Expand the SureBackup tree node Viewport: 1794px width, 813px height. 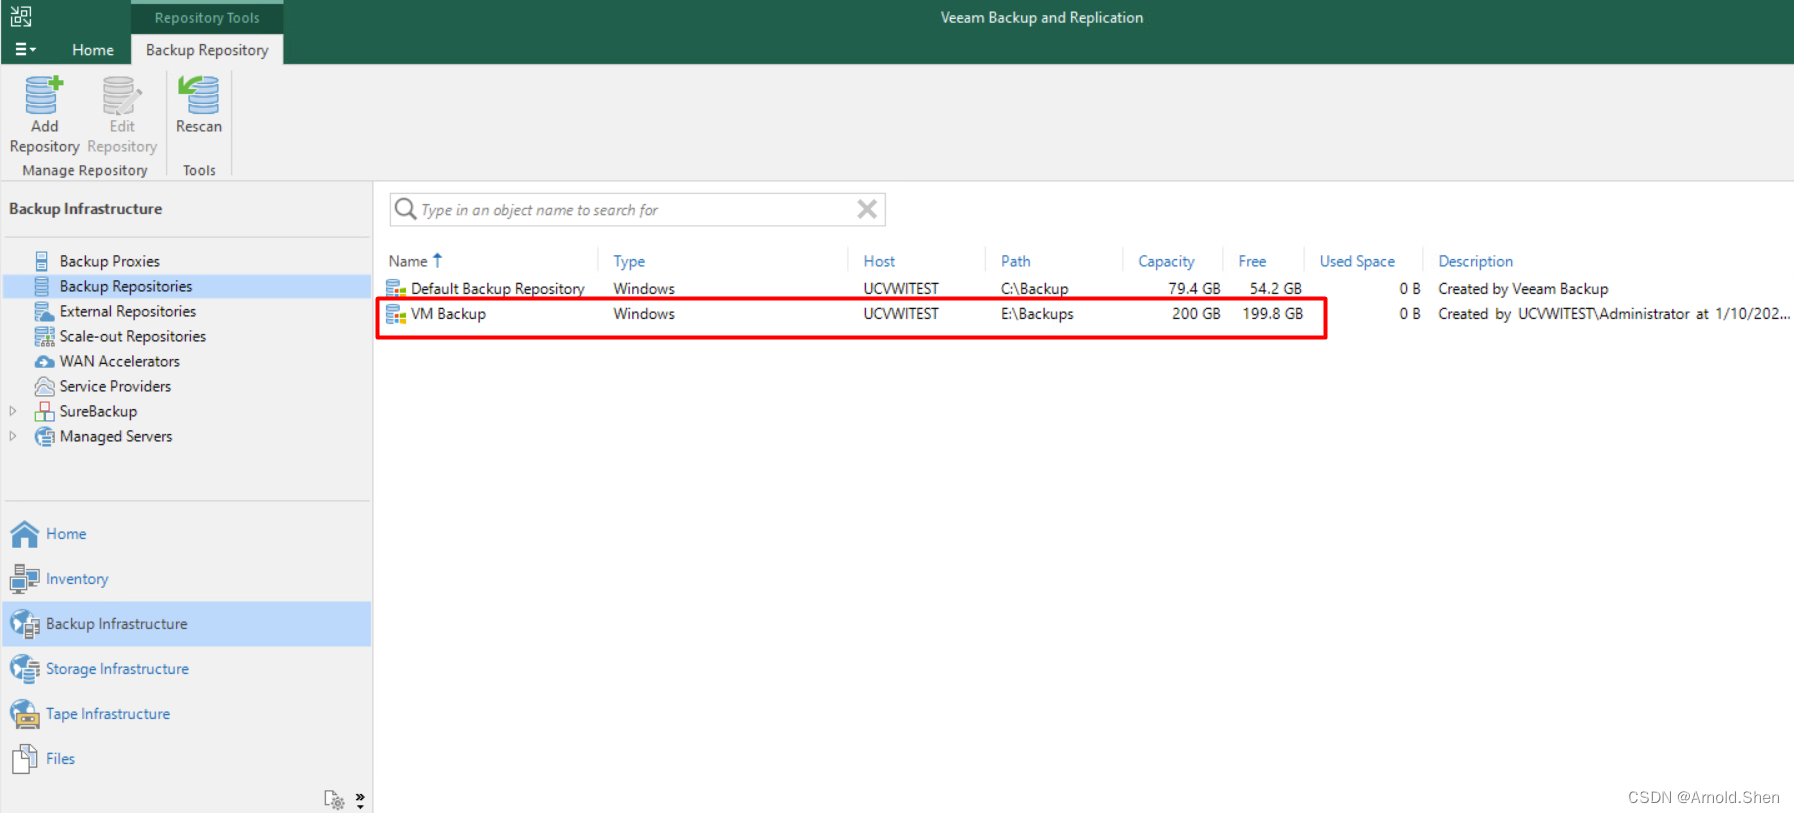point(13,411)
